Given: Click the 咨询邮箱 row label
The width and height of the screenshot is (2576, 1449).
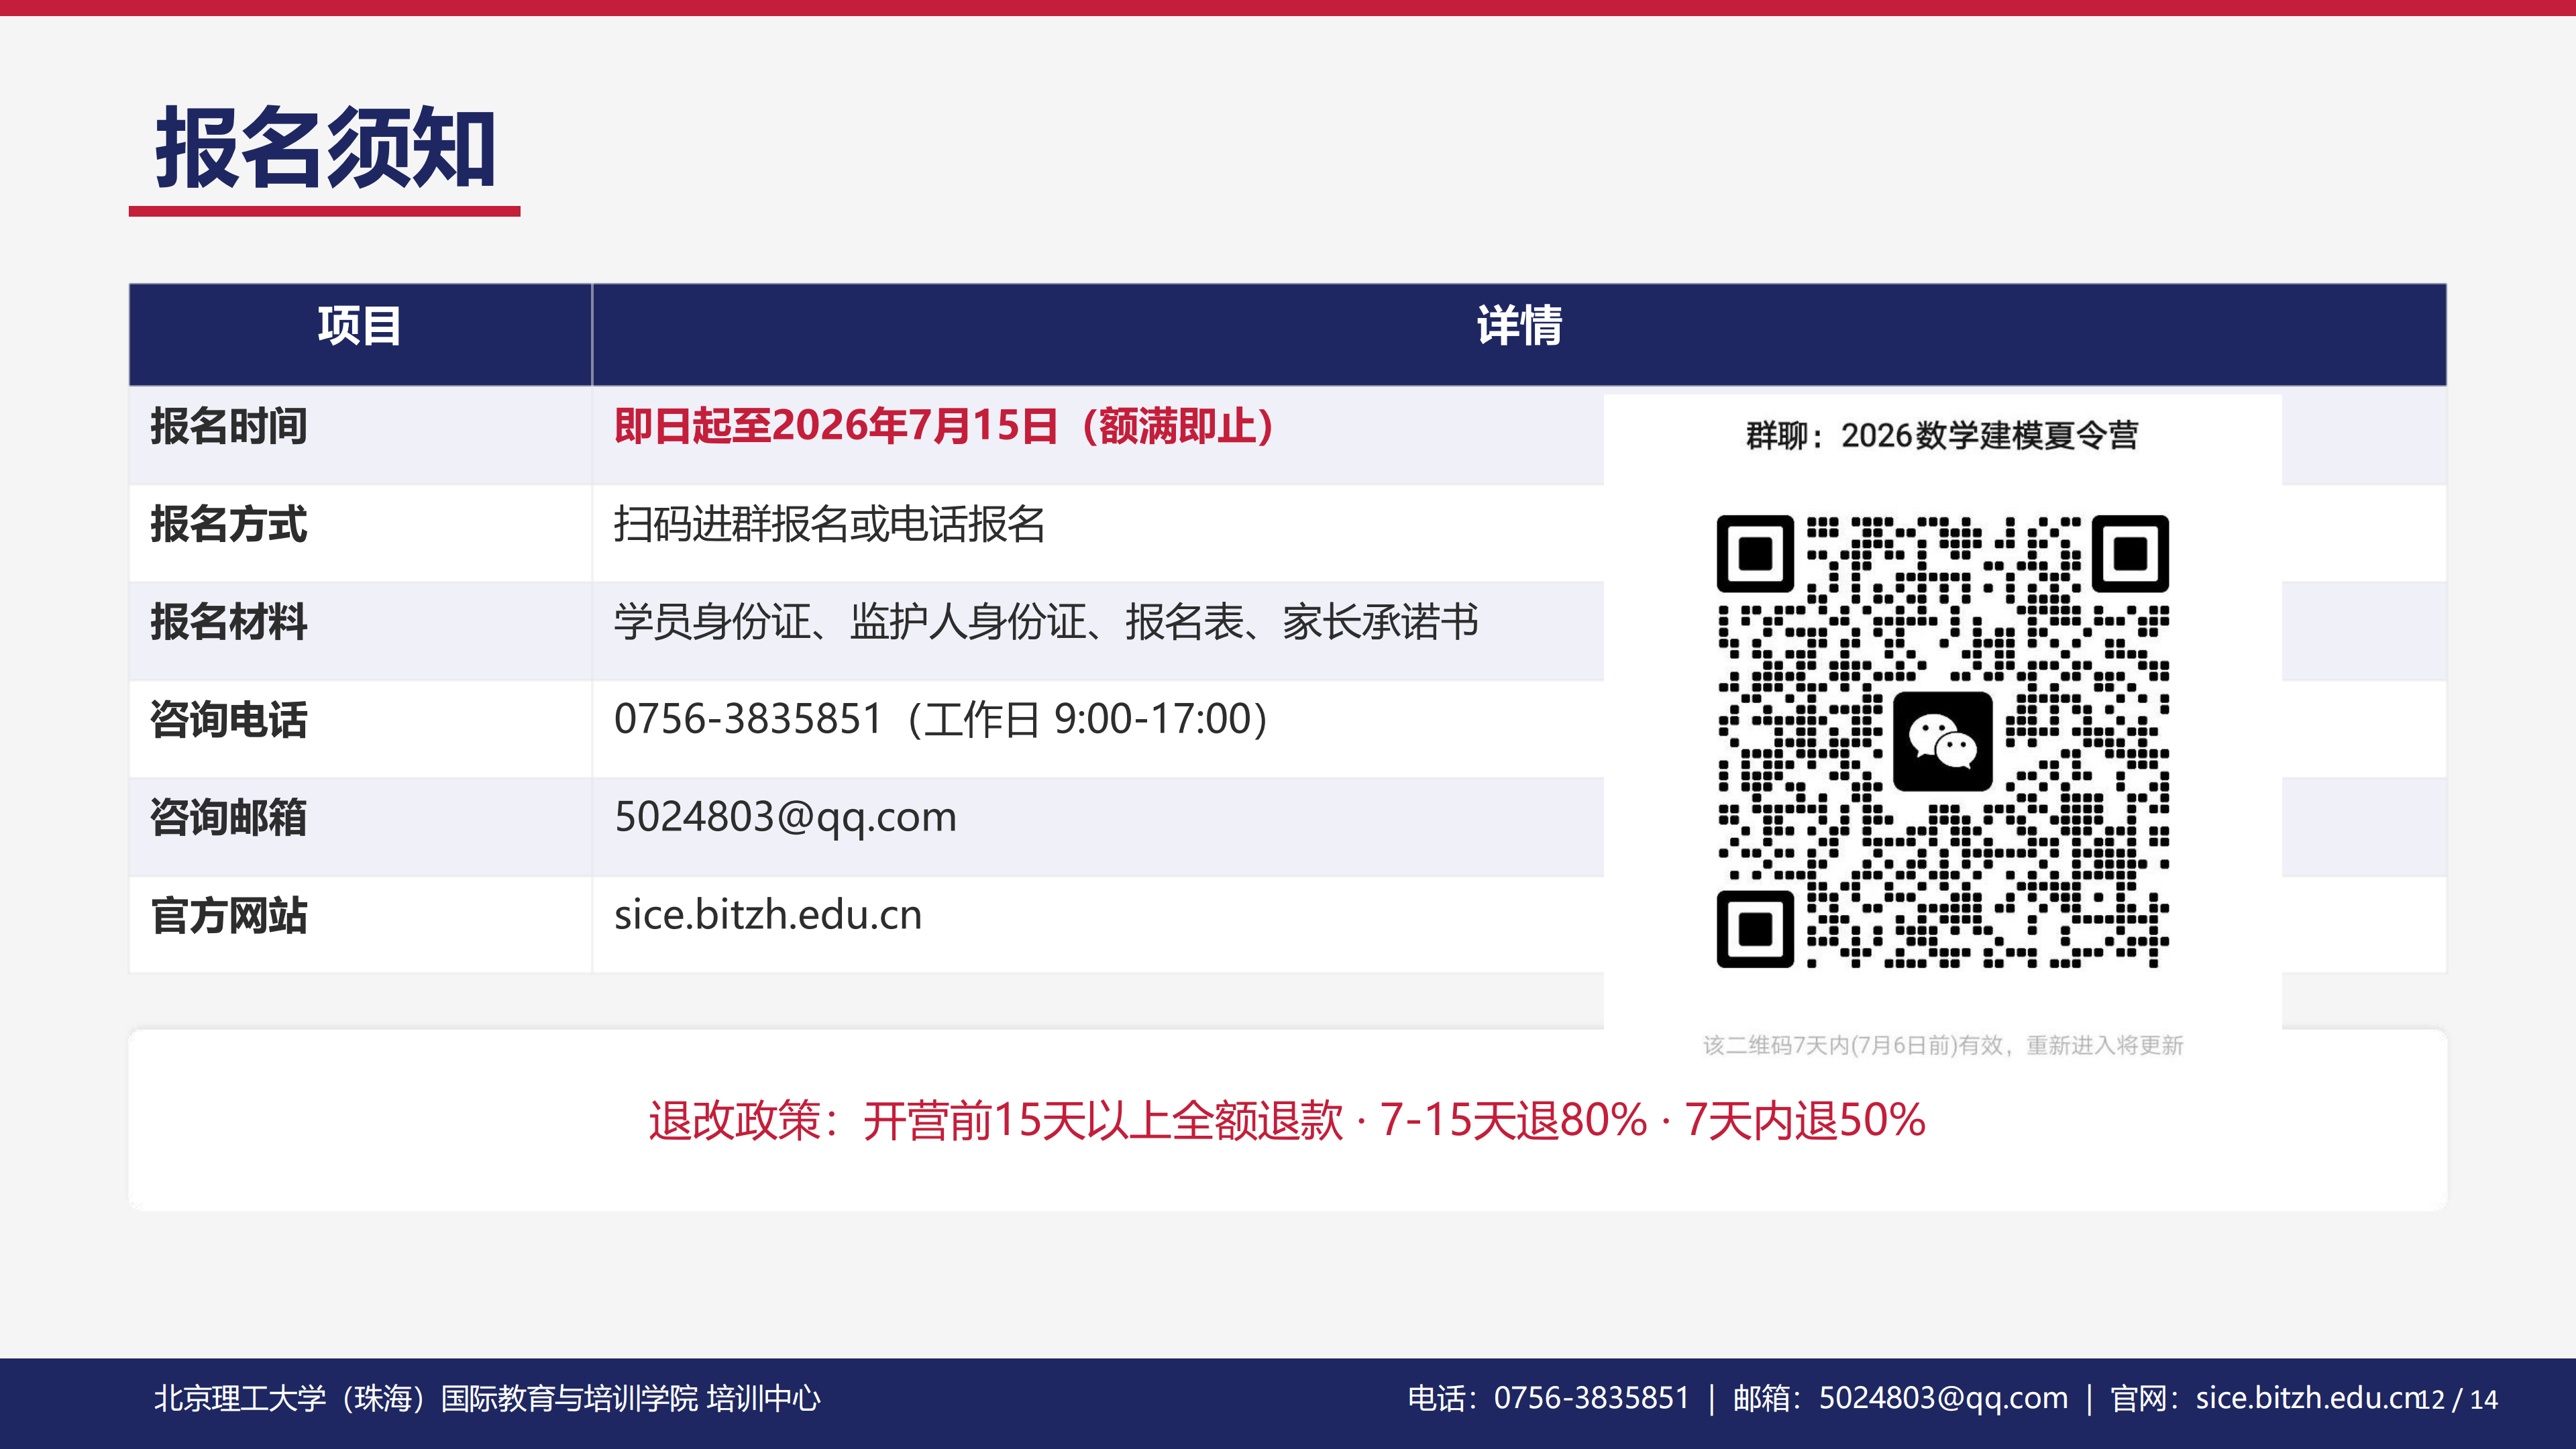Looking at the screenshot, I should (229, 818).
